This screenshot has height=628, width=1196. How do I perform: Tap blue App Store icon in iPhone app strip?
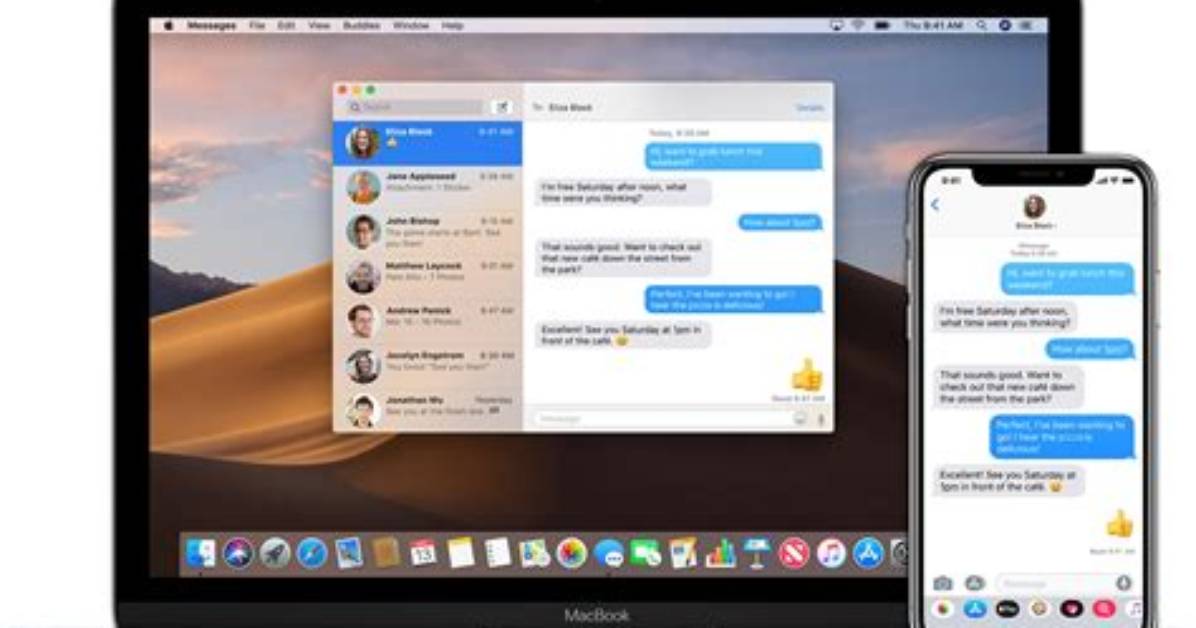coord(976,609)
